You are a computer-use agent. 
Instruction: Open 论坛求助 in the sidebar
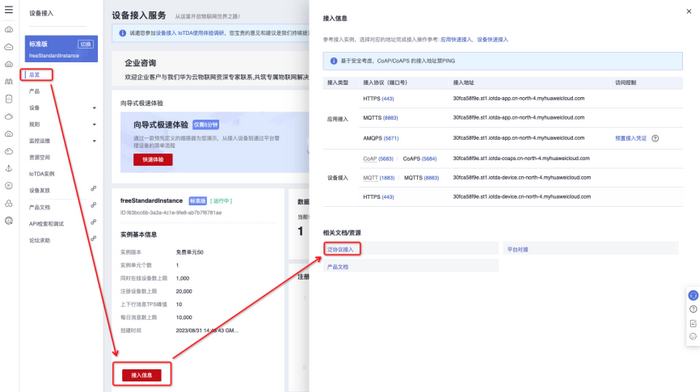pyautogui.click(x=39, y=240)
